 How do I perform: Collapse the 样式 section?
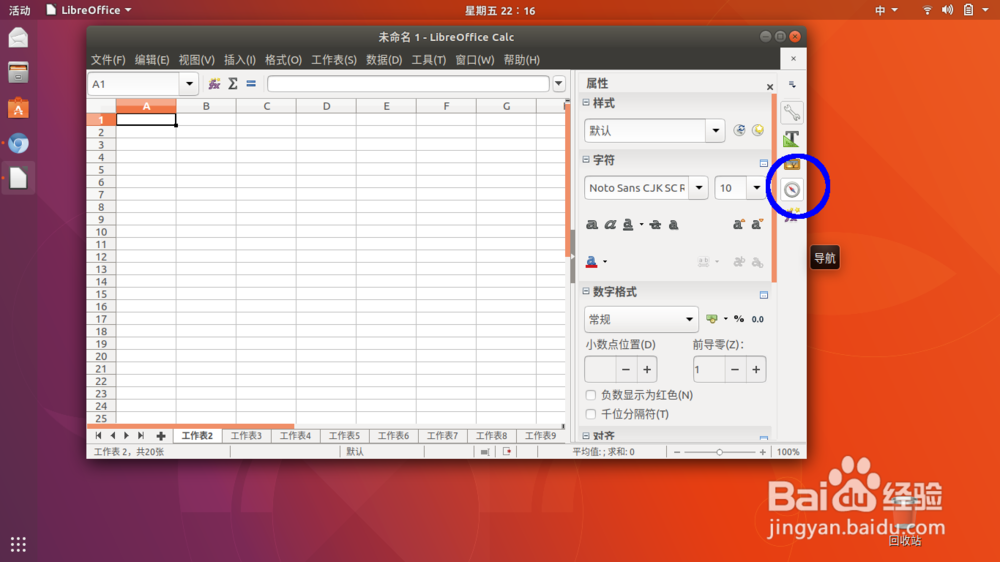tap(586, 103)
